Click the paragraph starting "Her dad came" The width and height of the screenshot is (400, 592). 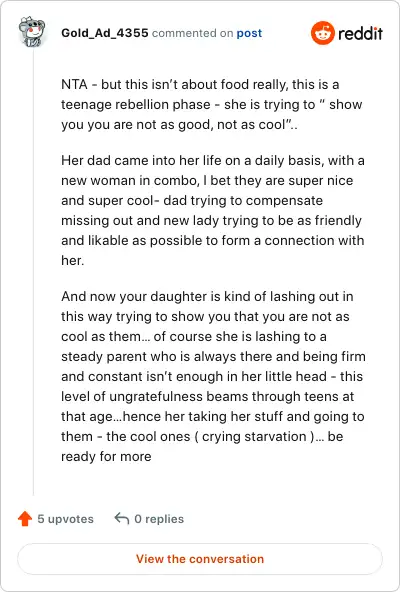point(213,210)
